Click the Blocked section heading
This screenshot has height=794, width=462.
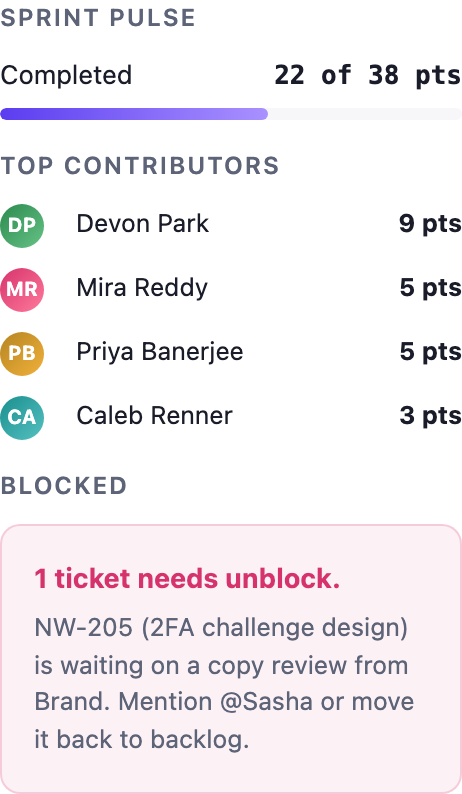tap(63, 486)
